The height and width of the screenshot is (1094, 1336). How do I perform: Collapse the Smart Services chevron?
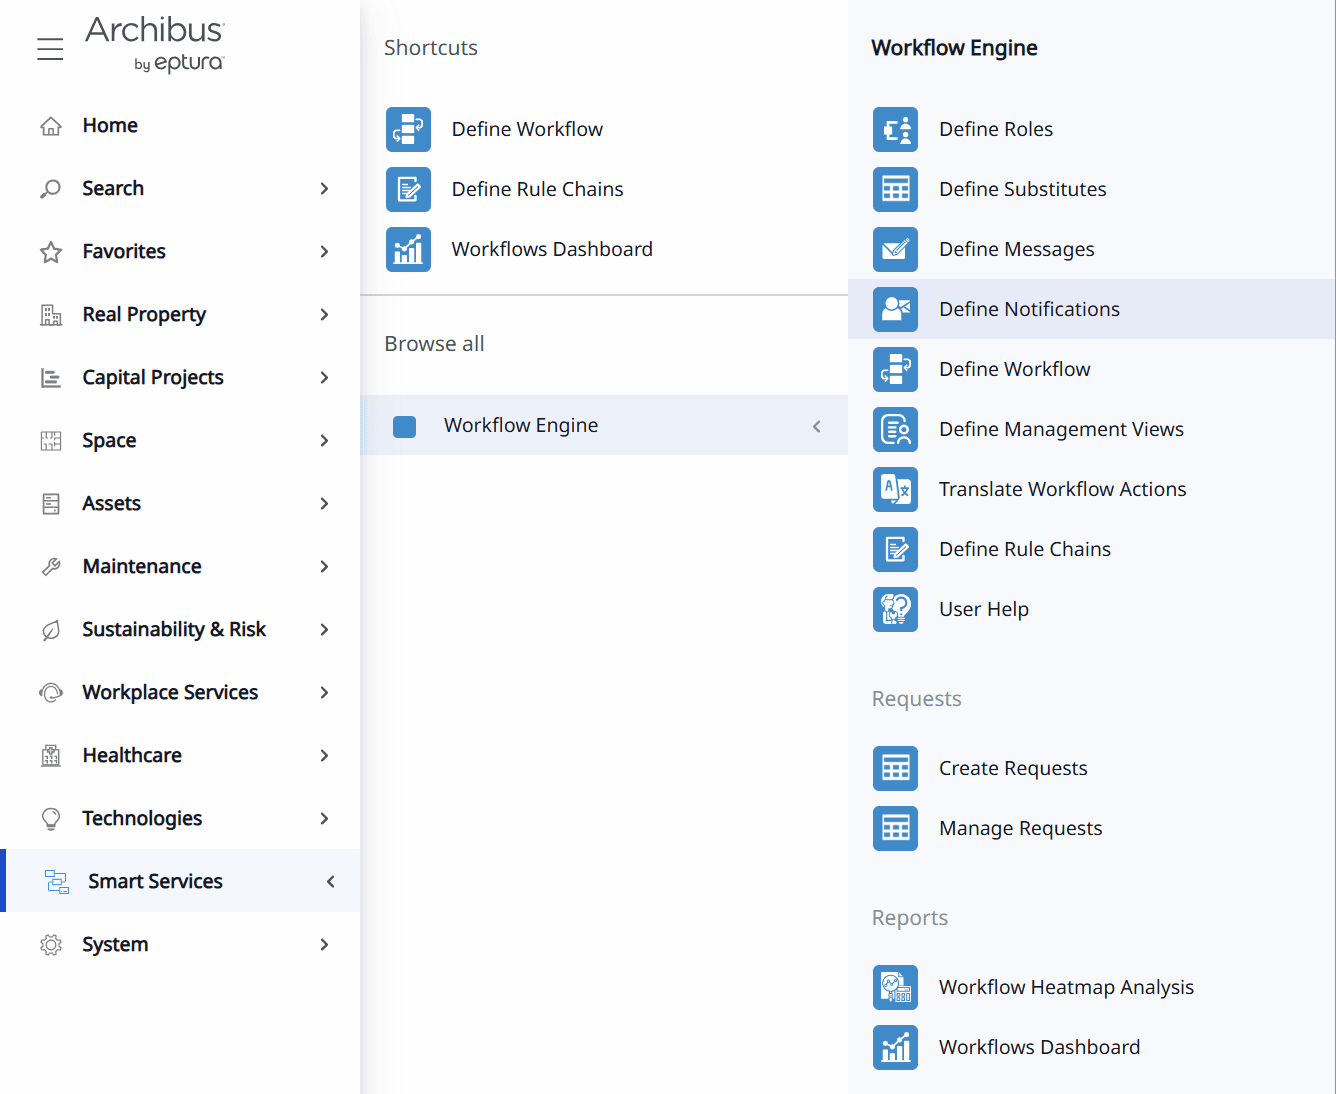(330, 882)
